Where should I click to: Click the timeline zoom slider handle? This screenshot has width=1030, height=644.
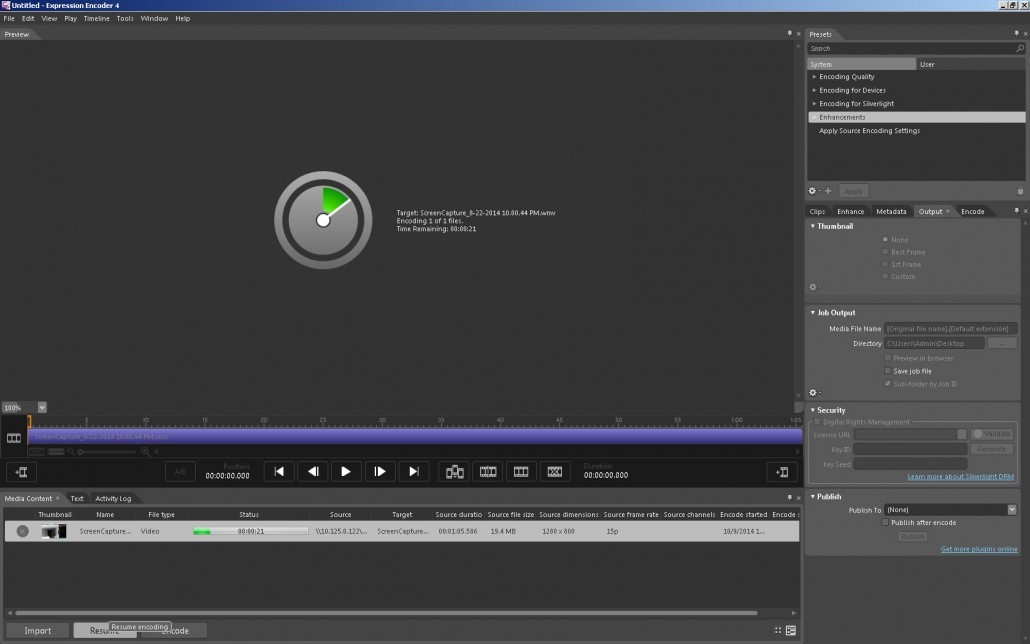tap(80, 451)
